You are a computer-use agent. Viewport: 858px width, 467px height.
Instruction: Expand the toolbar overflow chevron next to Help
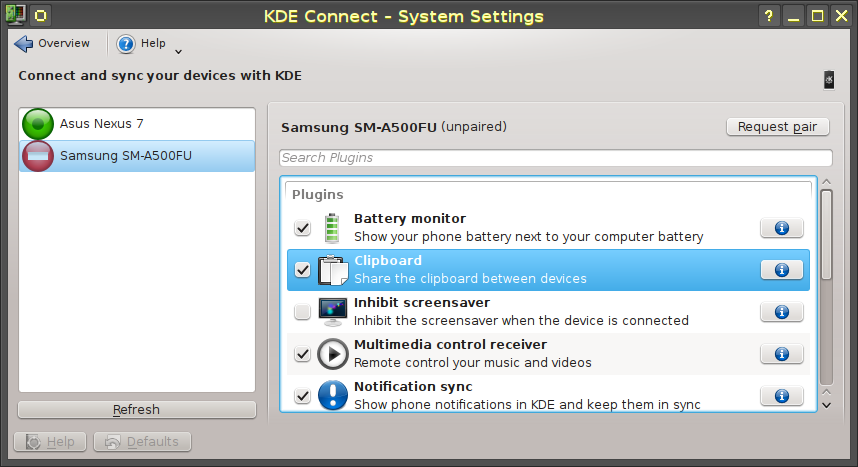click(178, 51)
